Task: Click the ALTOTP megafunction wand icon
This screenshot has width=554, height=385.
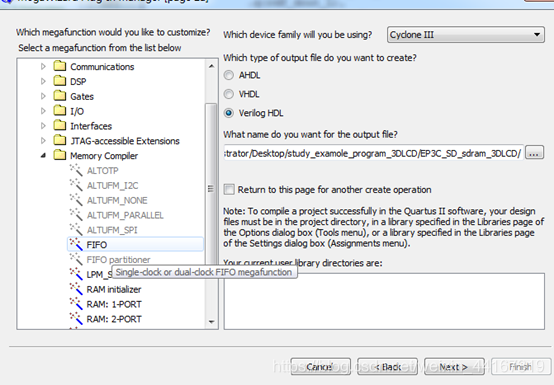Action: (x=76, y=170)
